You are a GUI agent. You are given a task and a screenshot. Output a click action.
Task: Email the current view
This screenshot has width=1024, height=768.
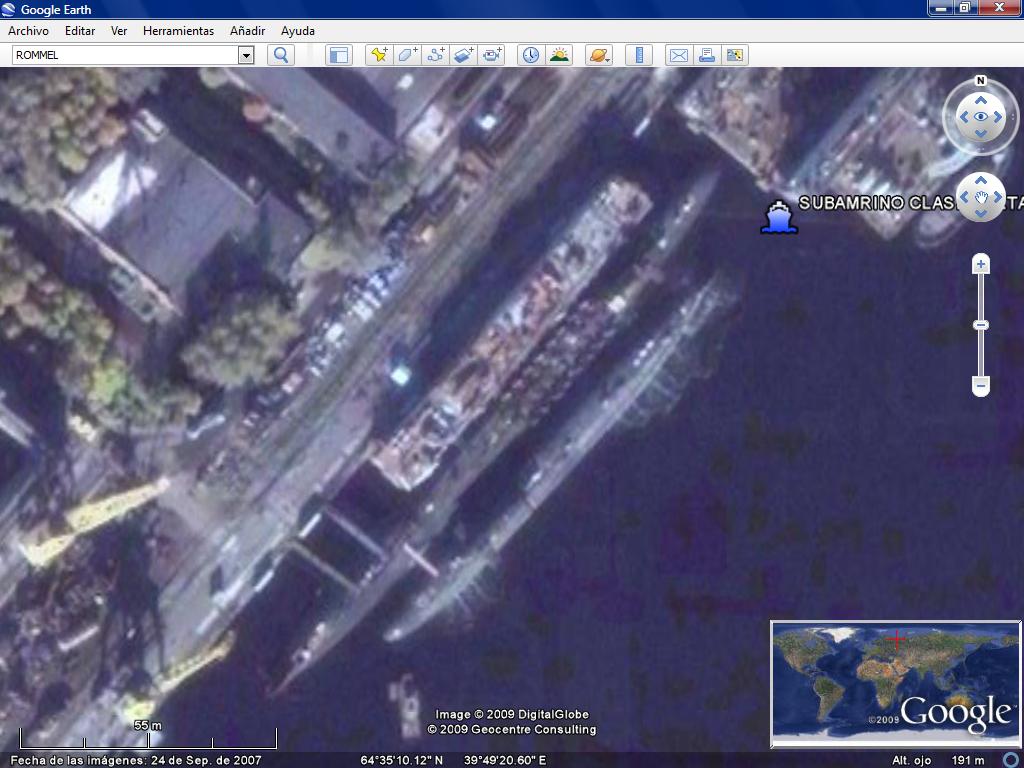click(x=679, y=55)
